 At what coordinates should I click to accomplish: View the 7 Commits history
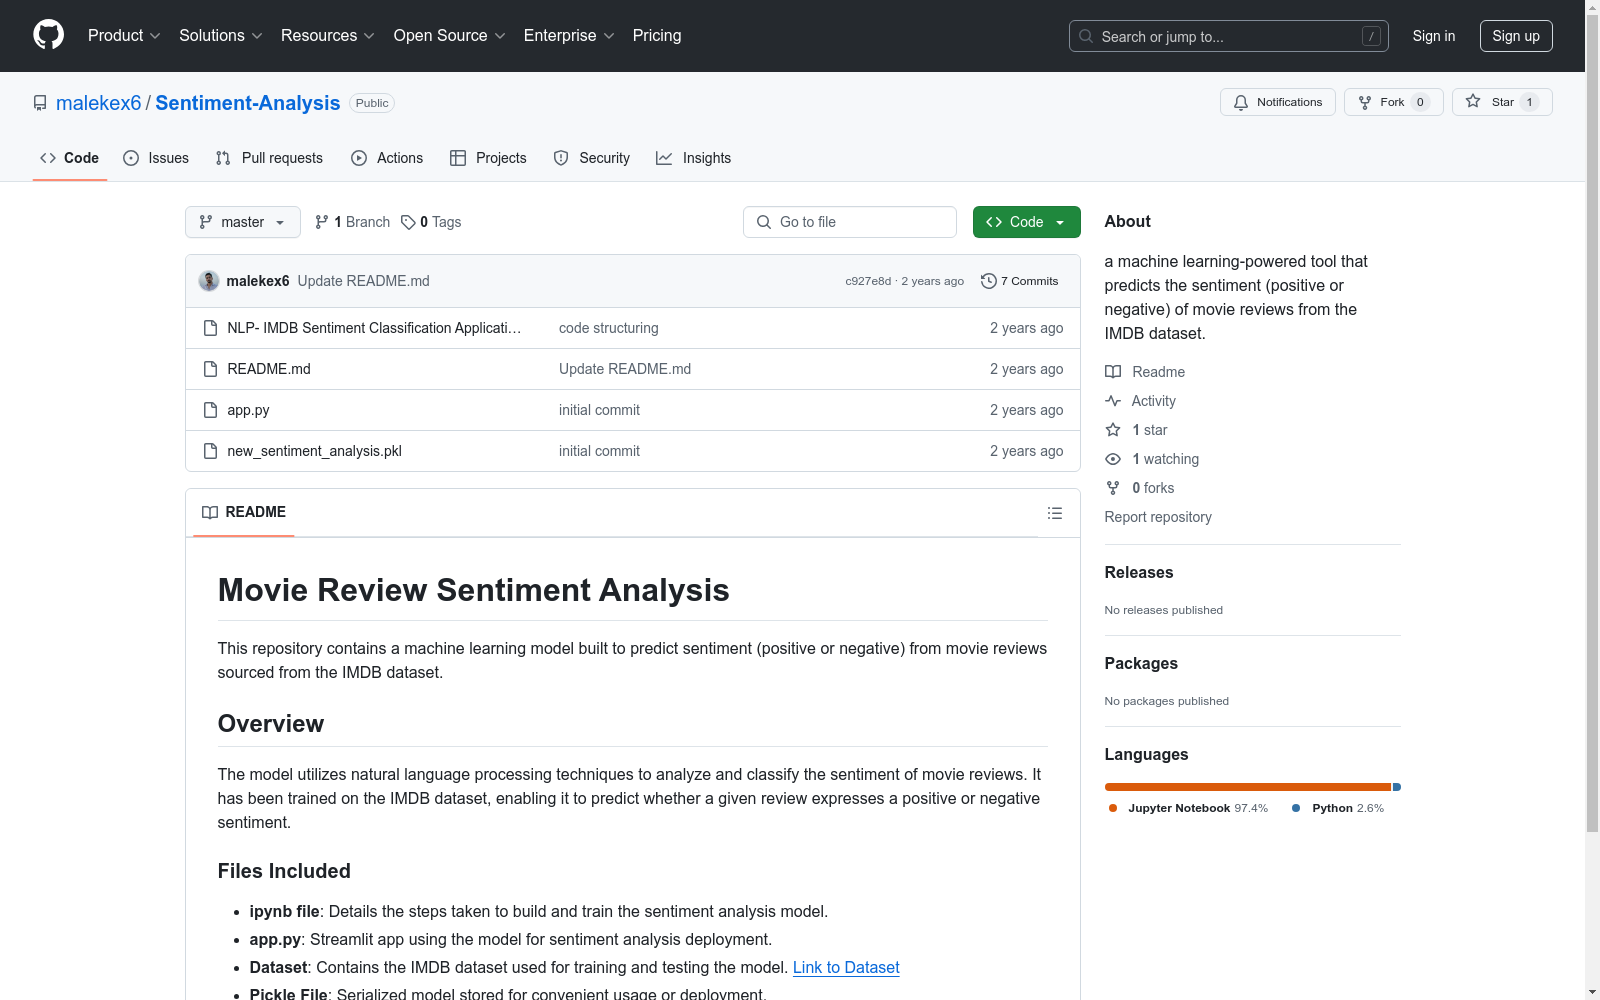tap(1020, 281)
